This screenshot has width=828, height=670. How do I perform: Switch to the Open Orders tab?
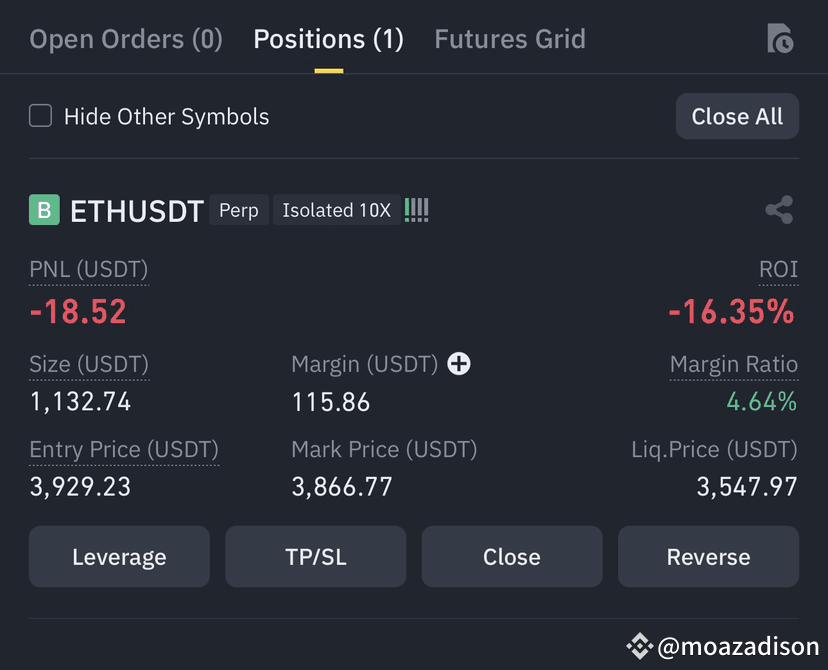pyautogui.click(x=126, y=40)
